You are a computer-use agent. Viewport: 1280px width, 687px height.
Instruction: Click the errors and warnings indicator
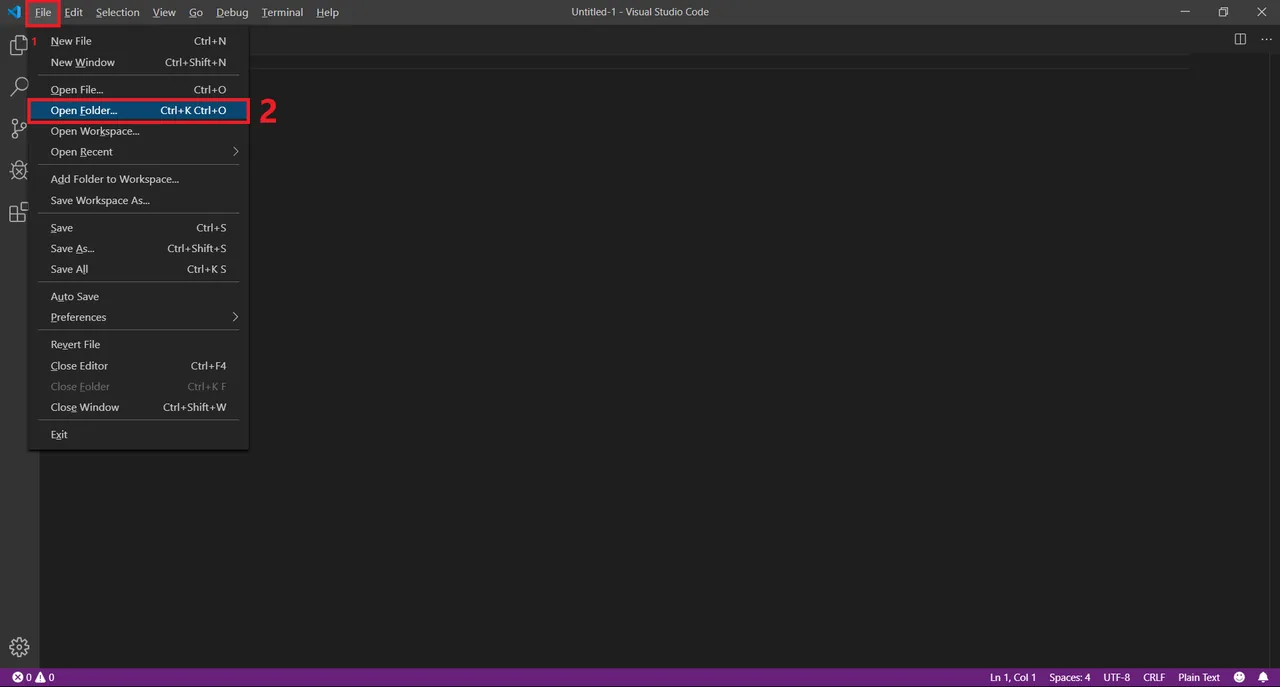click(33, 677)
